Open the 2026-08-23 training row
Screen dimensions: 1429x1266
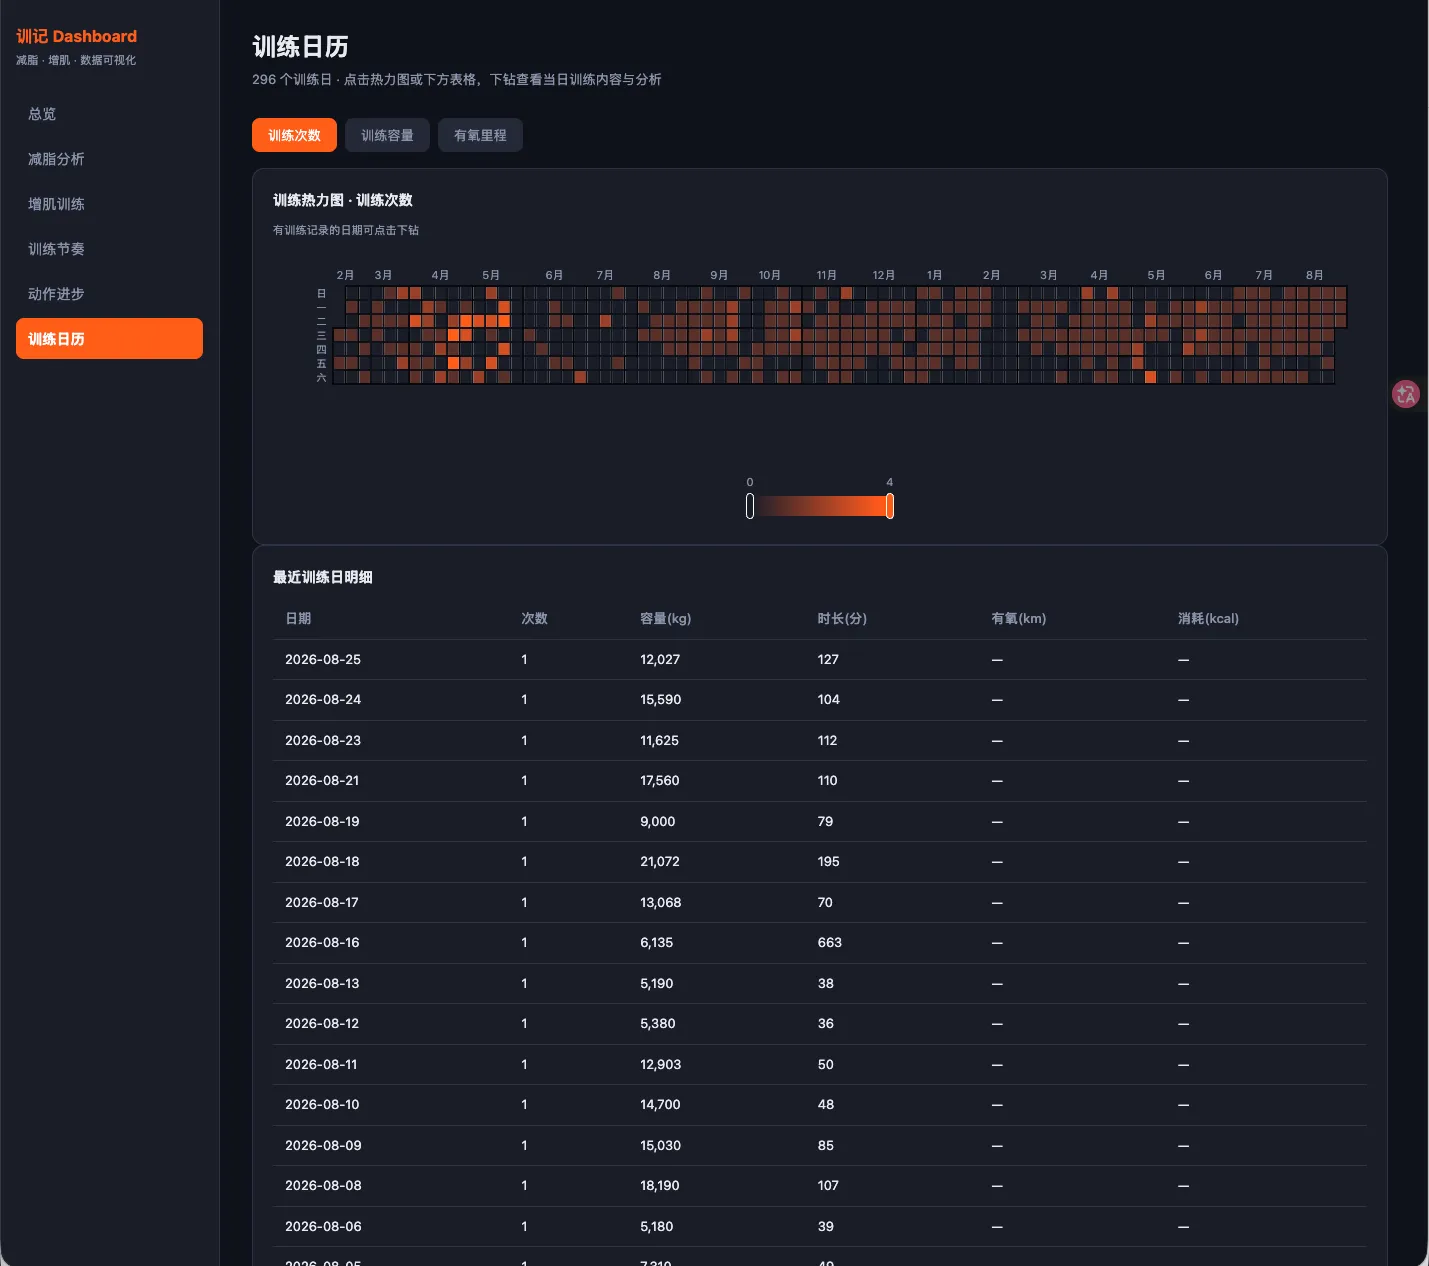click(x=820, y=741)
